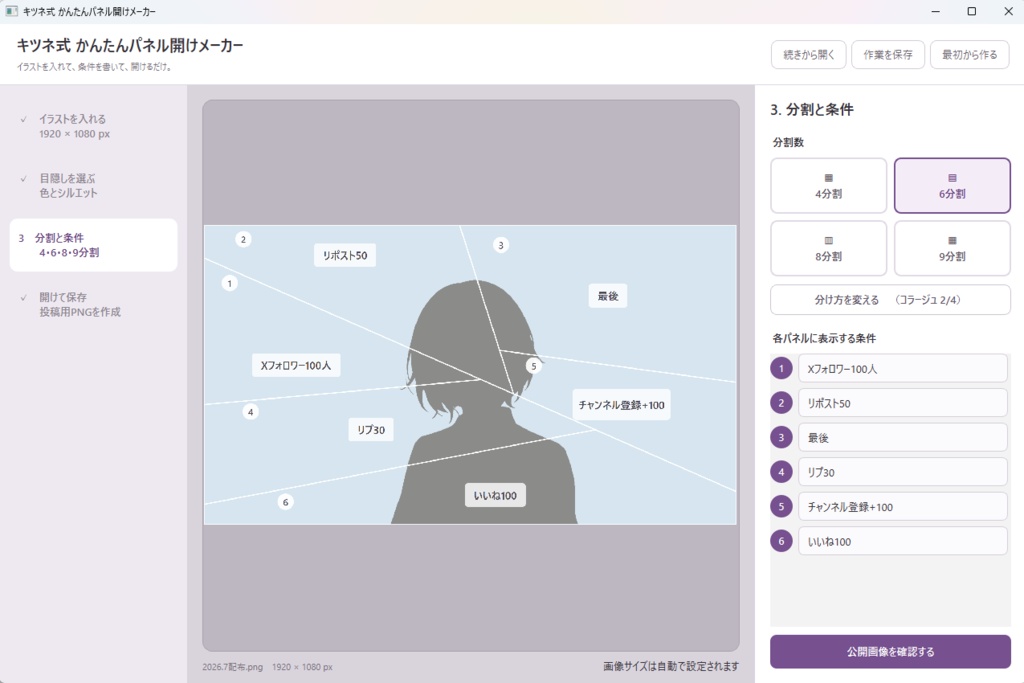Screen dimensions: 1024x683
Task: Go to step イラストを入れる
Action: click(93, 126)
